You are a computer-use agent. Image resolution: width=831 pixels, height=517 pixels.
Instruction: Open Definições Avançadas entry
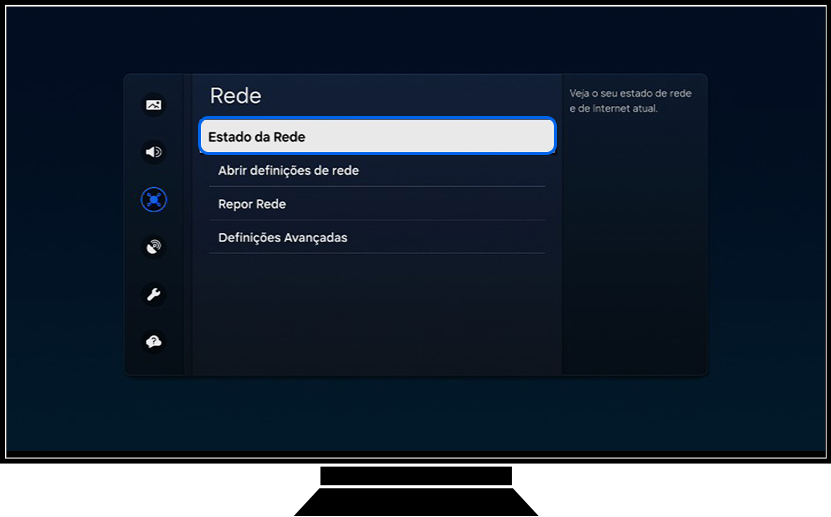(377, 237)
